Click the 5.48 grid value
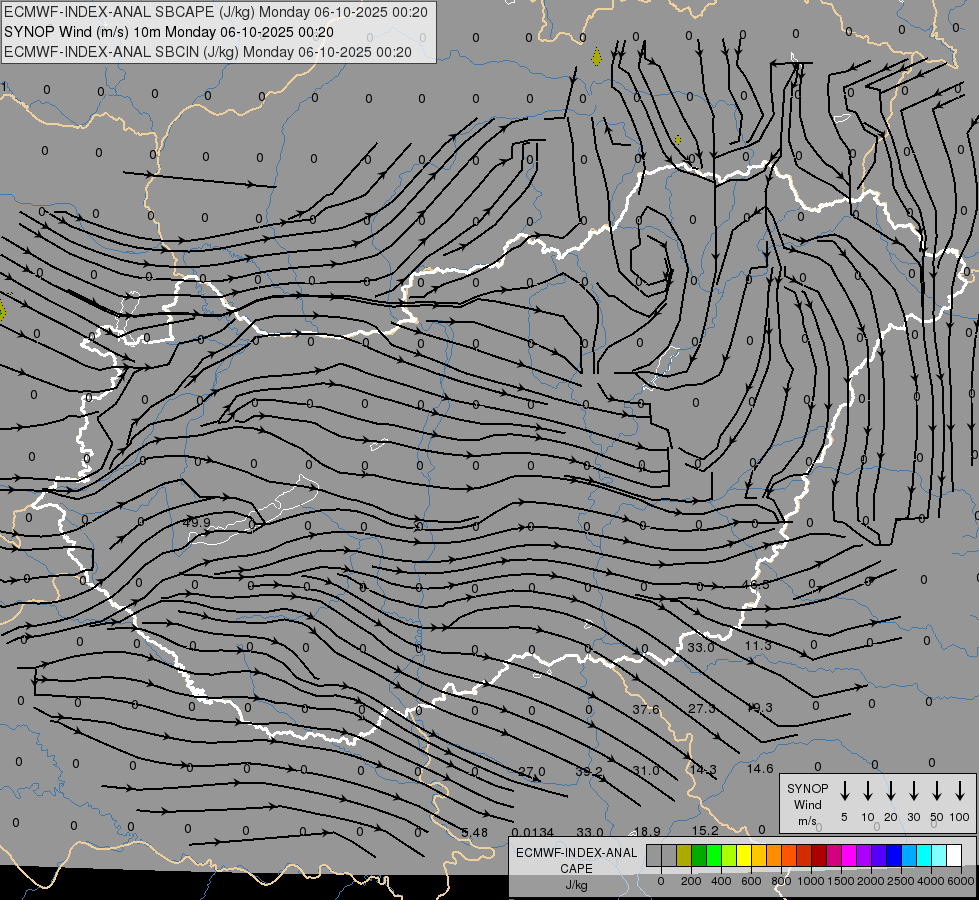979x900 pixels. [x=475, y=833]
